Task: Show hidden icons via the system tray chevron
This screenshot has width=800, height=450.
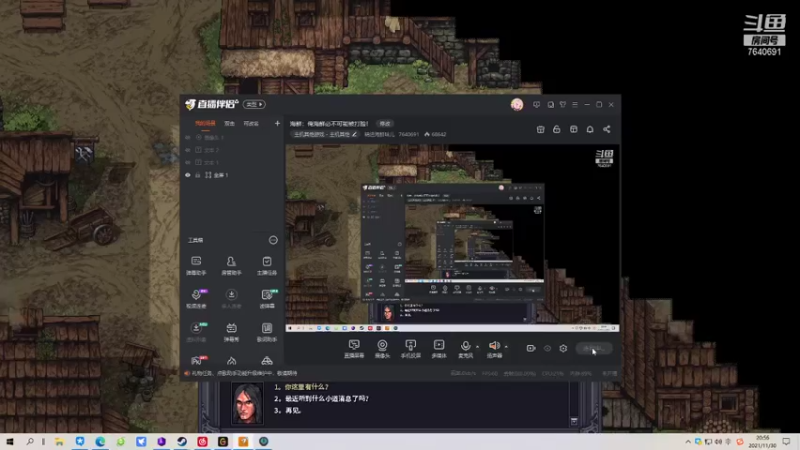Action: point(688,441)
